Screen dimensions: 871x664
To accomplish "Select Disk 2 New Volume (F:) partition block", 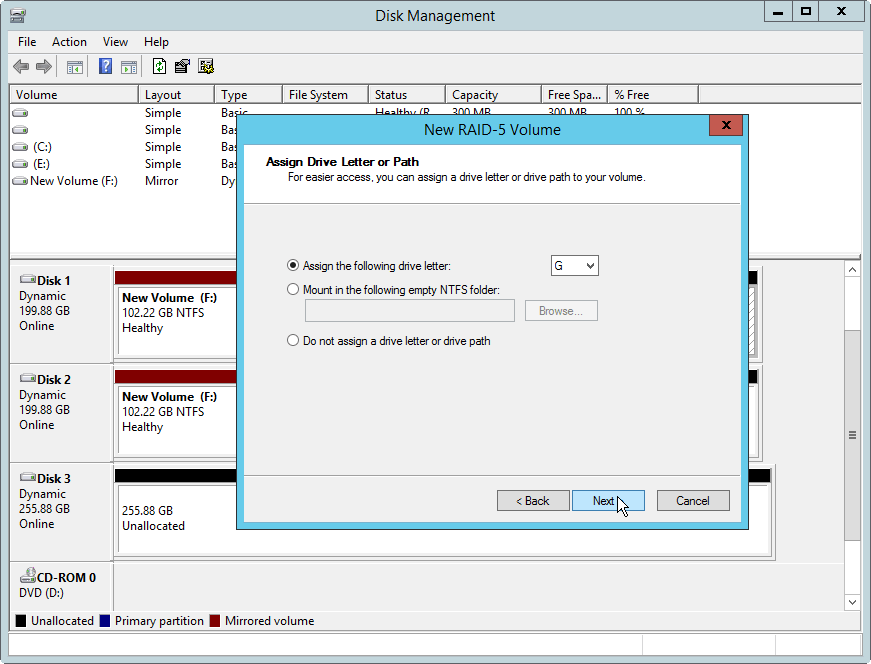I will pos(176,419).
